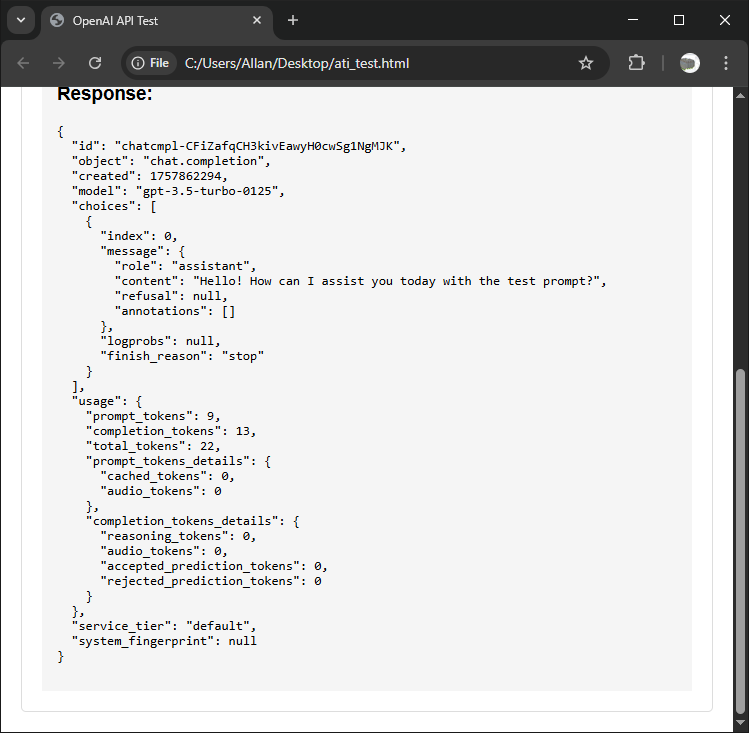Viewport: 749px width, 733px height.
Task: Click the "service_tier": "default" line
Action: pos(164,626)
